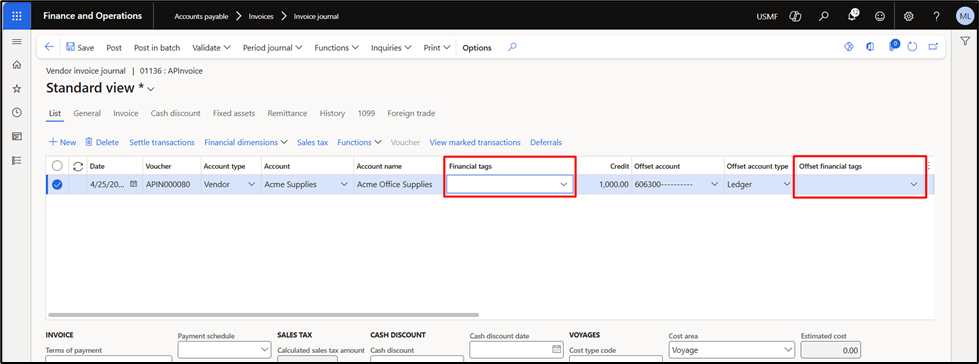Uncheck the selected journal row checkbox
The height and width of the screenshot is (364, 979).
(x=57, y=184)
